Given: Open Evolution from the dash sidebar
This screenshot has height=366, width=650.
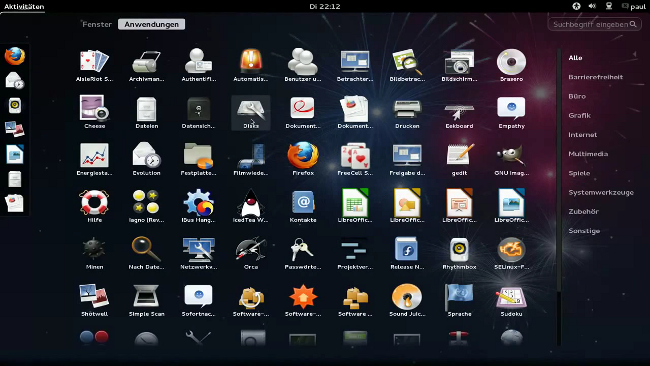Looking at the screenshot, I should pos(15,80).
